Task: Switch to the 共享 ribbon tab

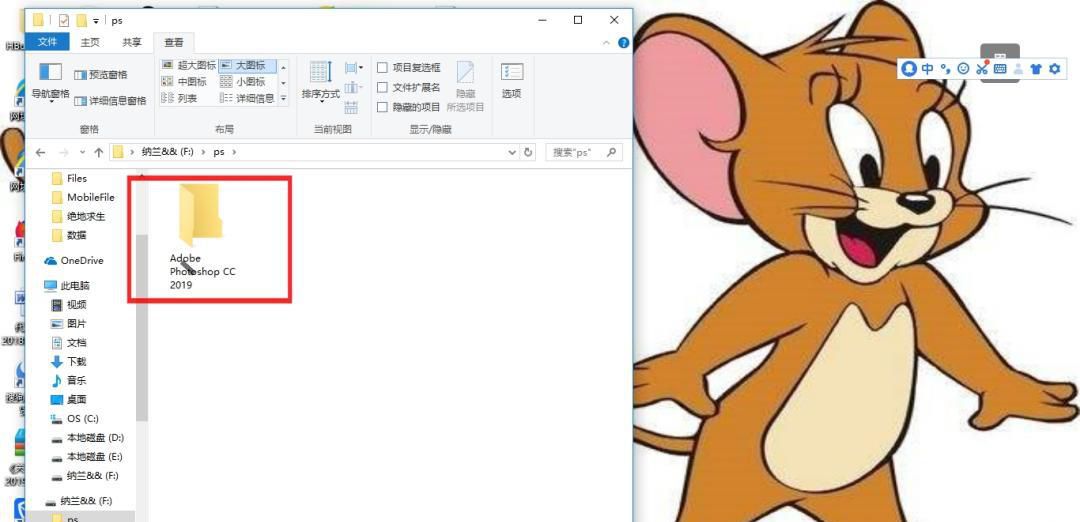Action: 132,42
